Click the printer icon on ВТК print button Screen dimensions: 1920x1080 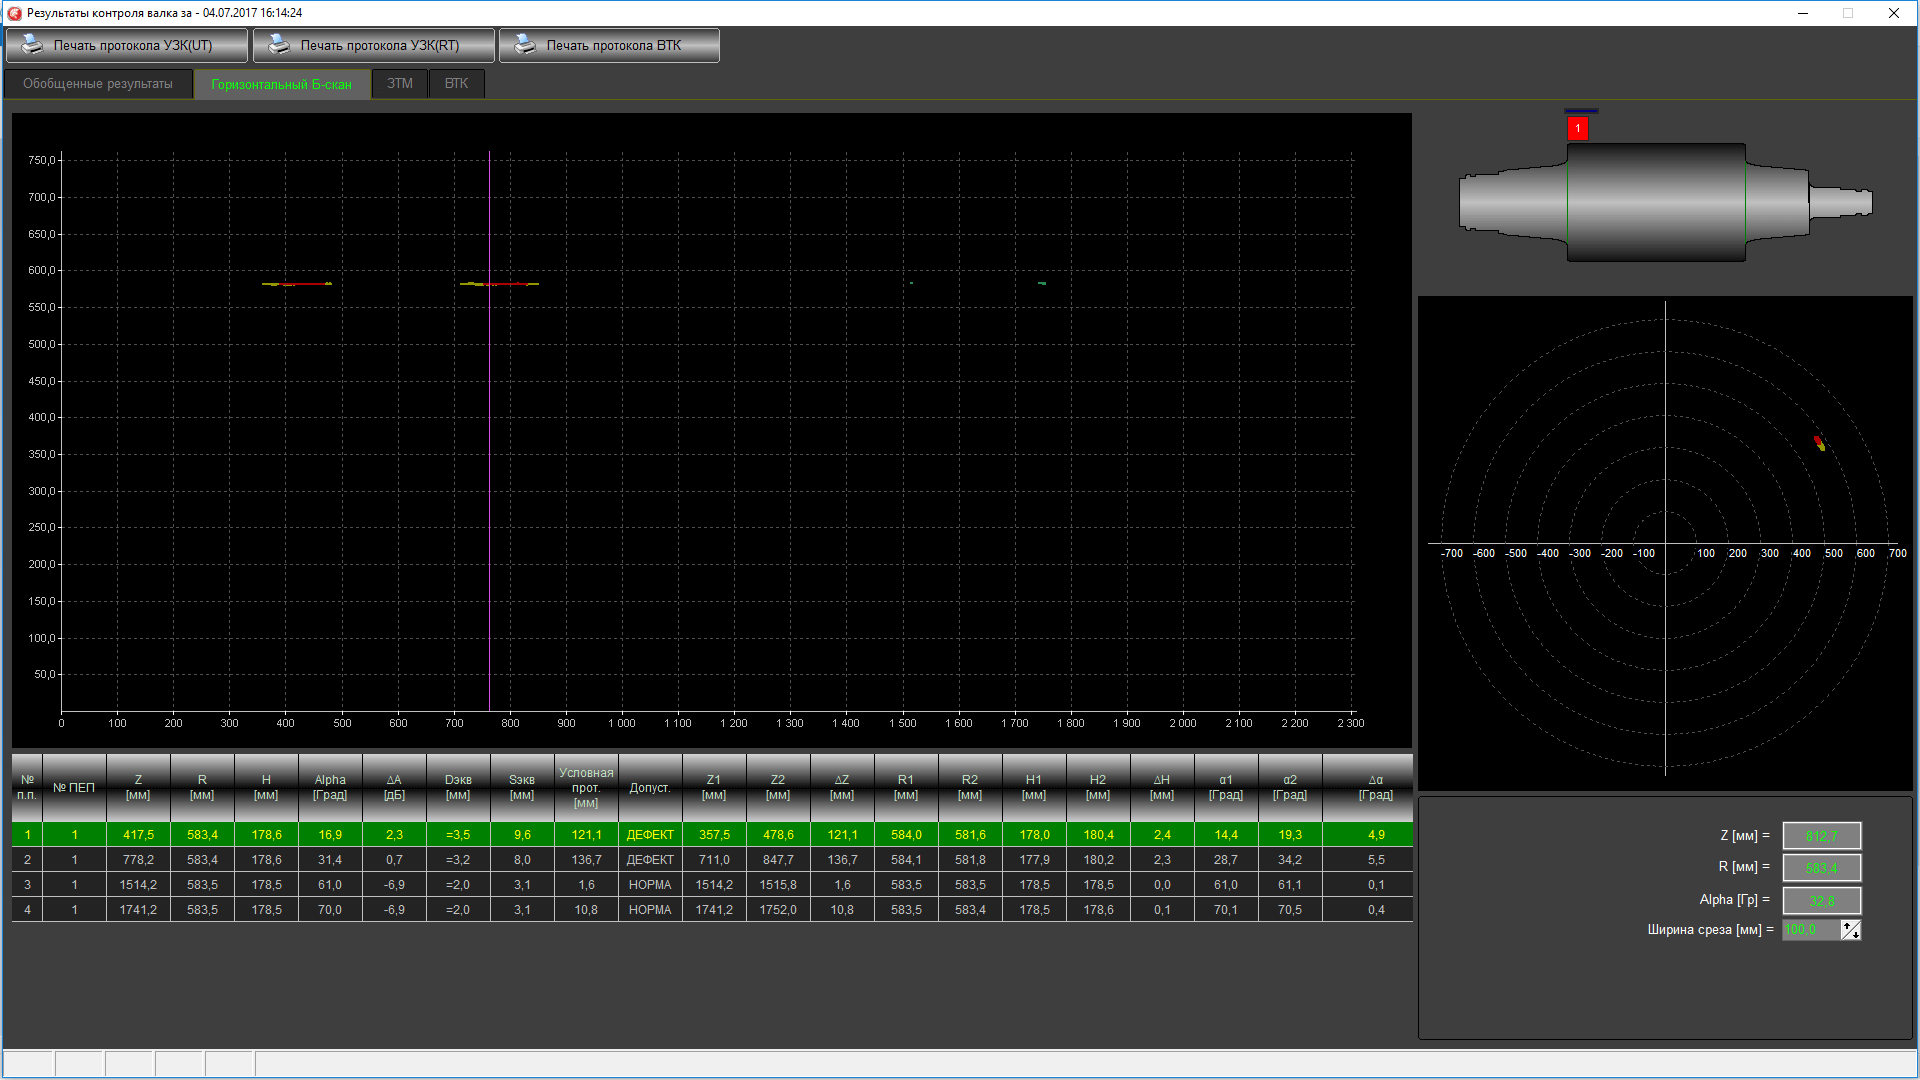[x=525, y=45]
